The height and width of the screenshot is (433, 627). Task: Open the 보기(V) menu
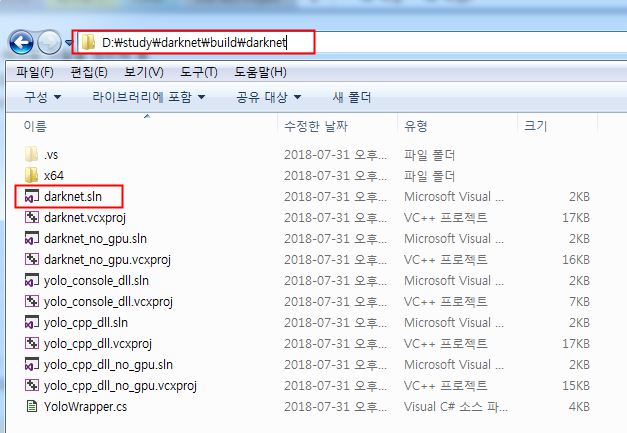click(144, 72)
